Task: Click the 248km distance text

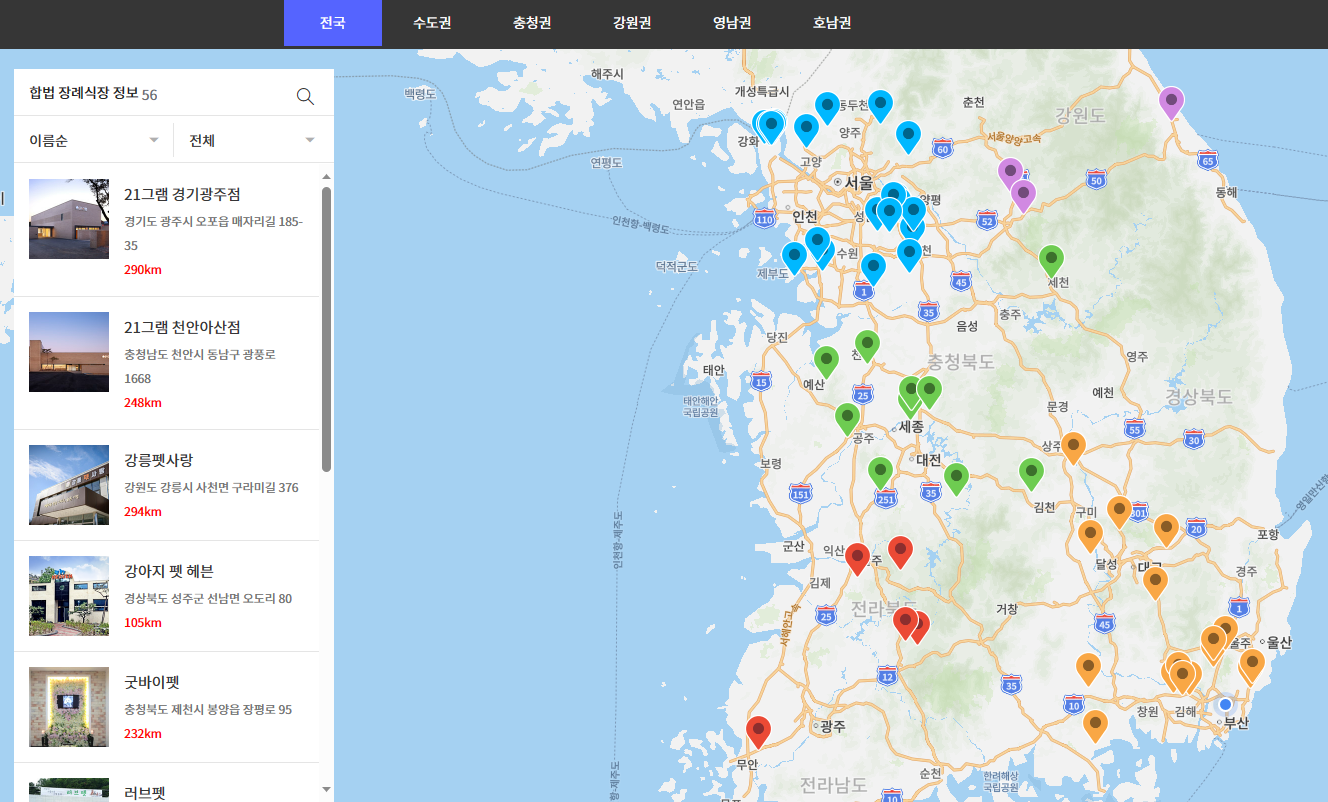Action: (143, 403)
